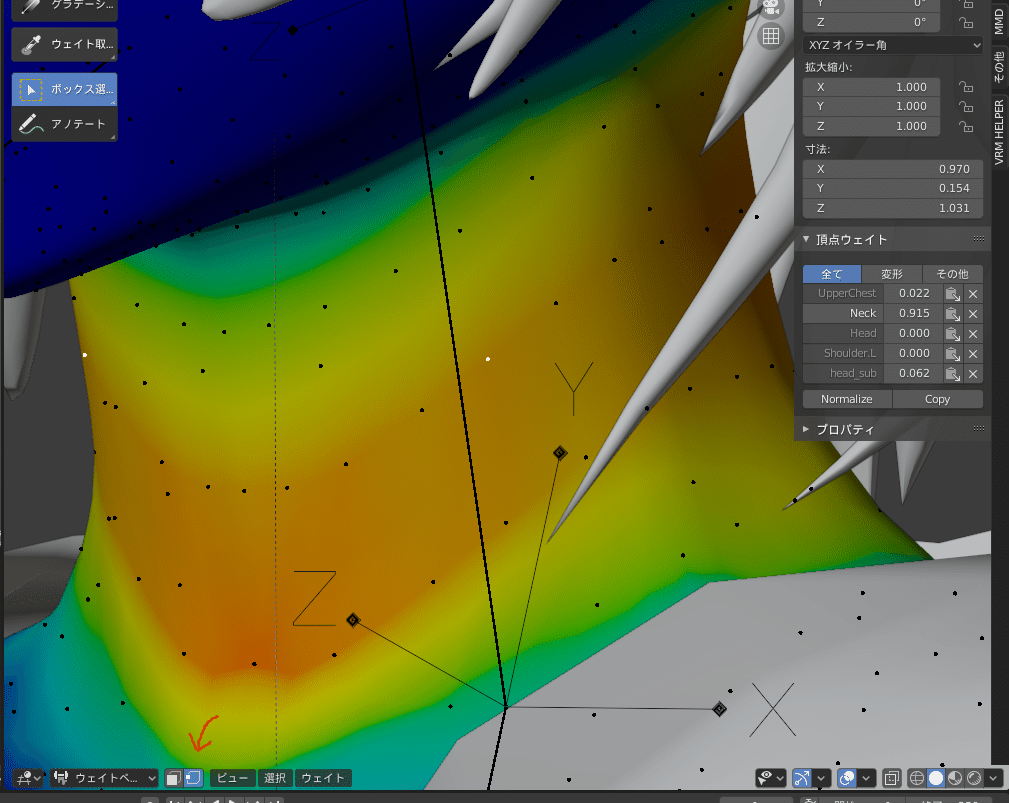Open ウェイトペ... mode dropdown
Image resolution: width=1009 pixels, height=803 pixels.
(104, 779)
